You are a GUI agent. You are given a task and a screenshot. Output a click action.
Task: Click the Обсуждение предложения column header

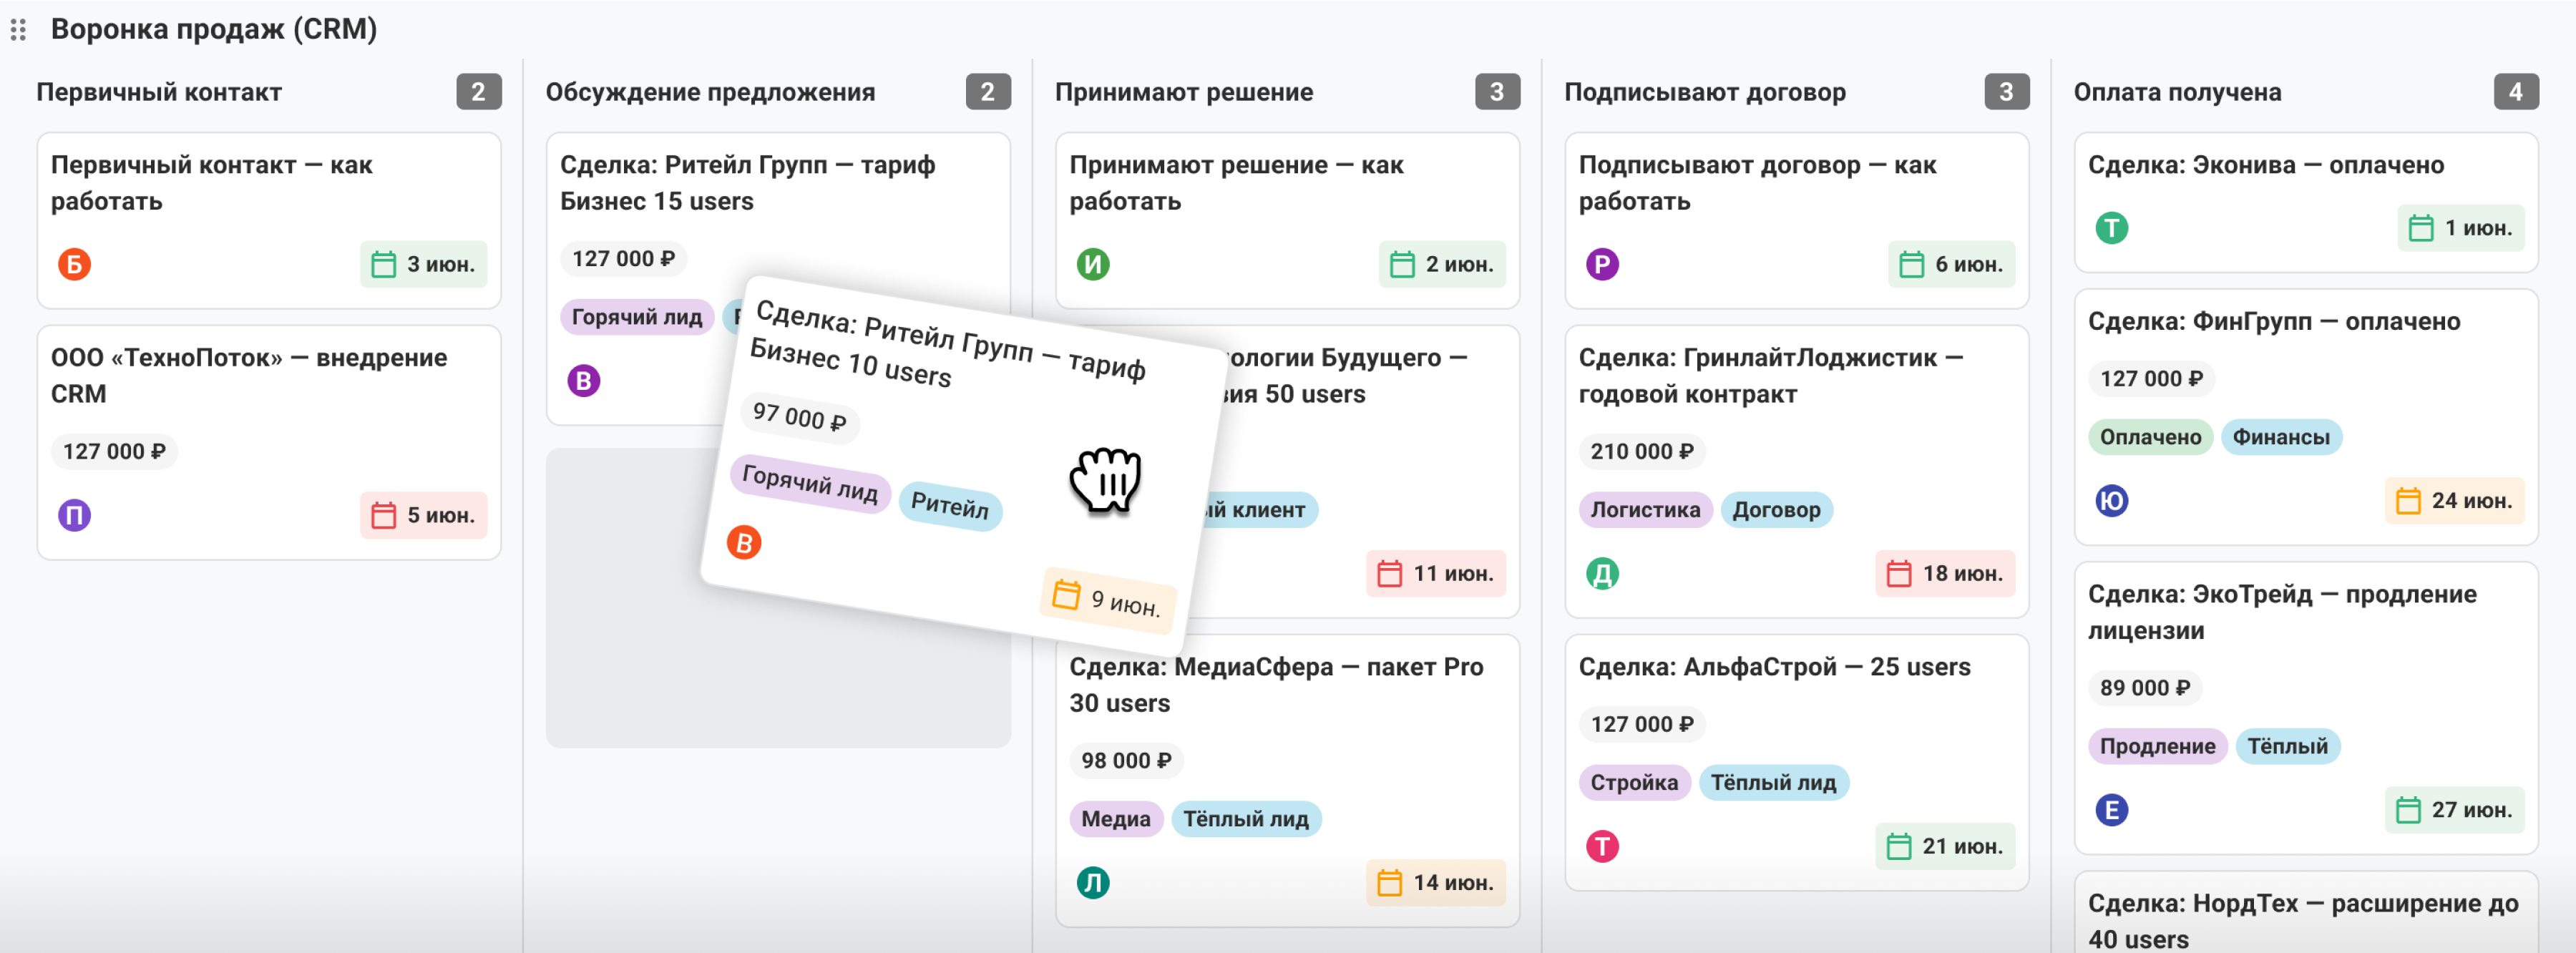point(709,92)
